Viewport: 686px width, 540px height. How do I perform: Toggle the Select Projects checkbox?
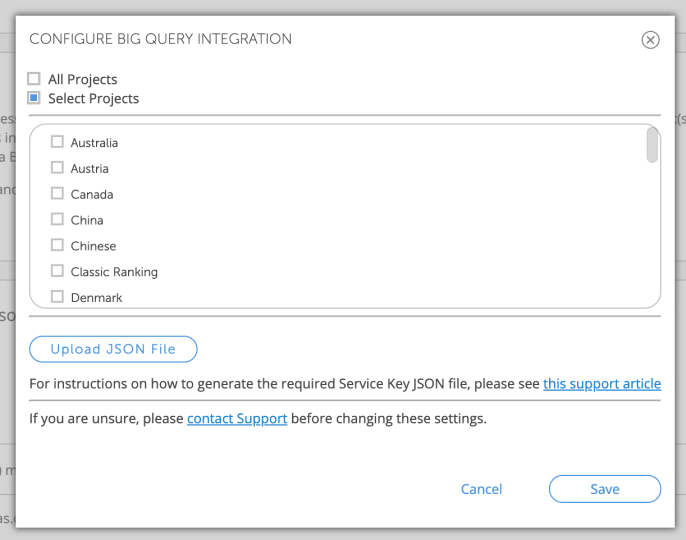point(34,98)
